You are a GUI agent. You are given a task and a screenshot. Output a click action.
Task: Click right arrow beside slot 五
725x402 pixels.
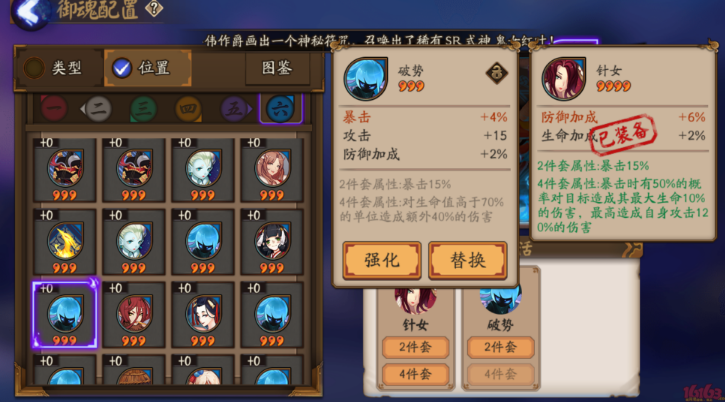pos(250,109)
